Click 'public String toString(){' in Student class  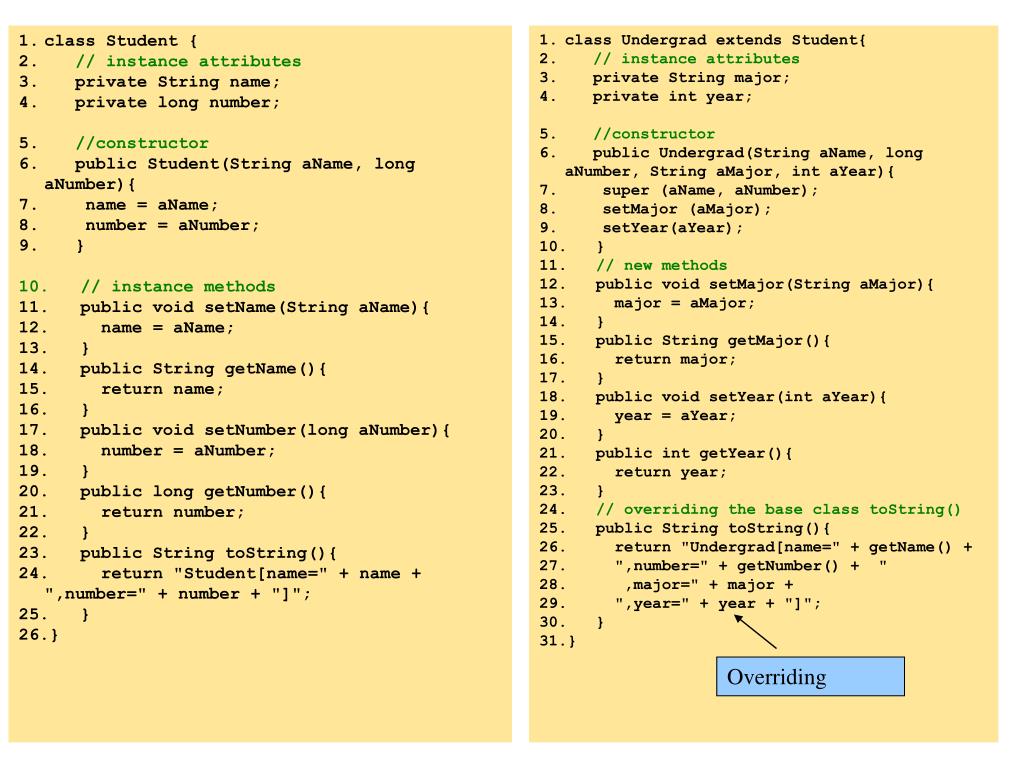[x=208, y=553]
